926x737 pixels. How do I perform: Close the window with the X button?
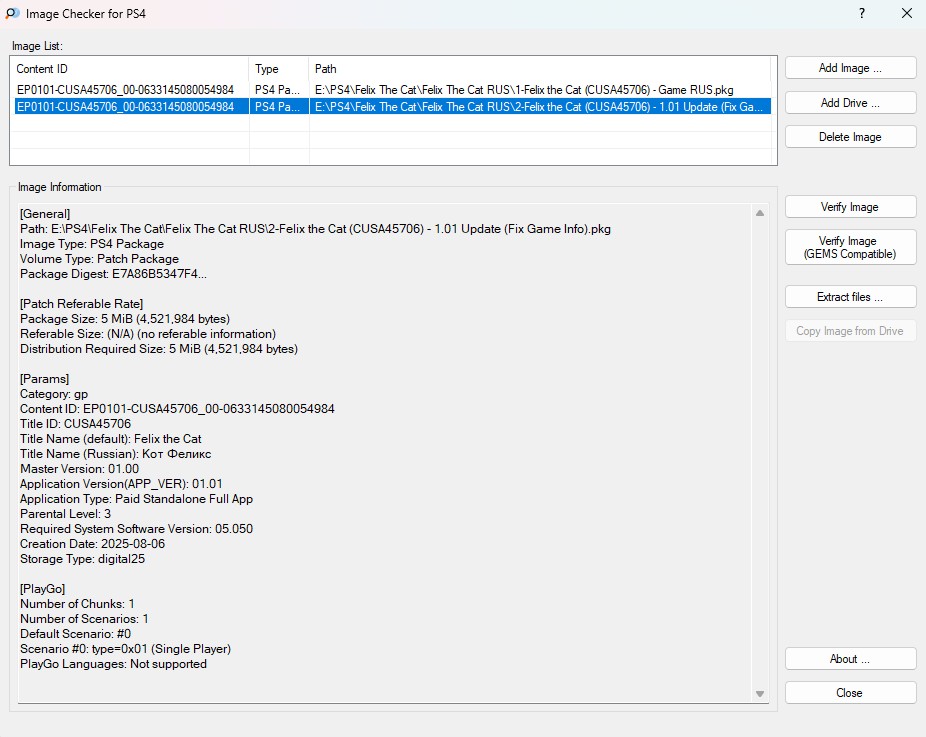907,13
